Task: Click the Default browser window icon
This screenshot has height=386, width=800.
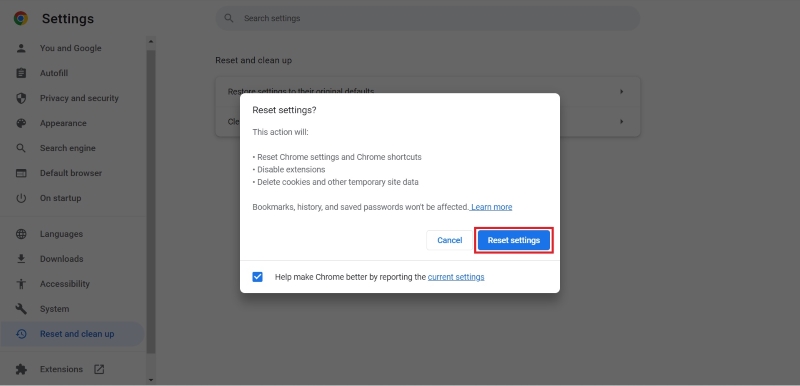Action: (21, 173)
